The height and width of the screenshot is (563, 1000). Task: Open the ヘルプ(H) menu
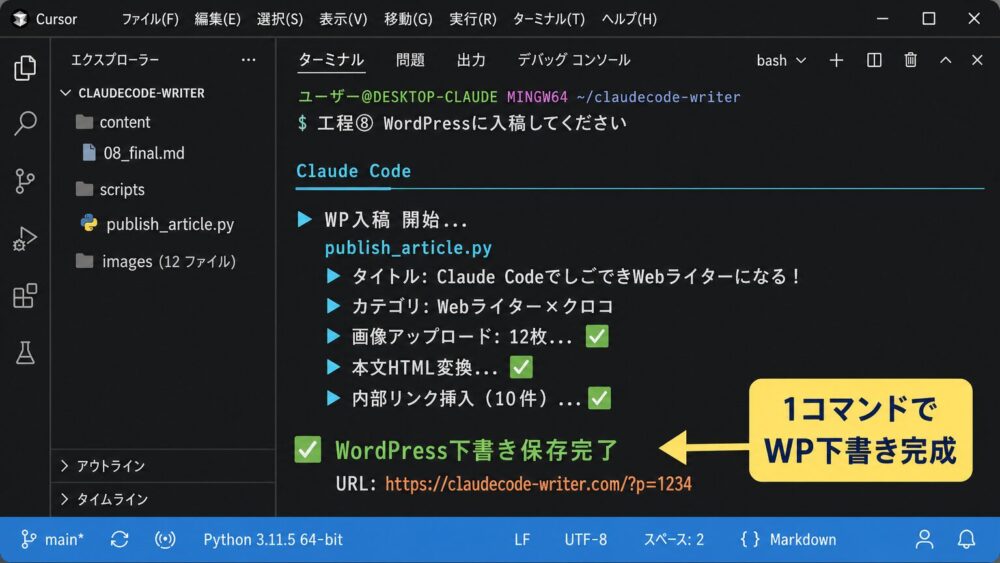coord(629,19)
